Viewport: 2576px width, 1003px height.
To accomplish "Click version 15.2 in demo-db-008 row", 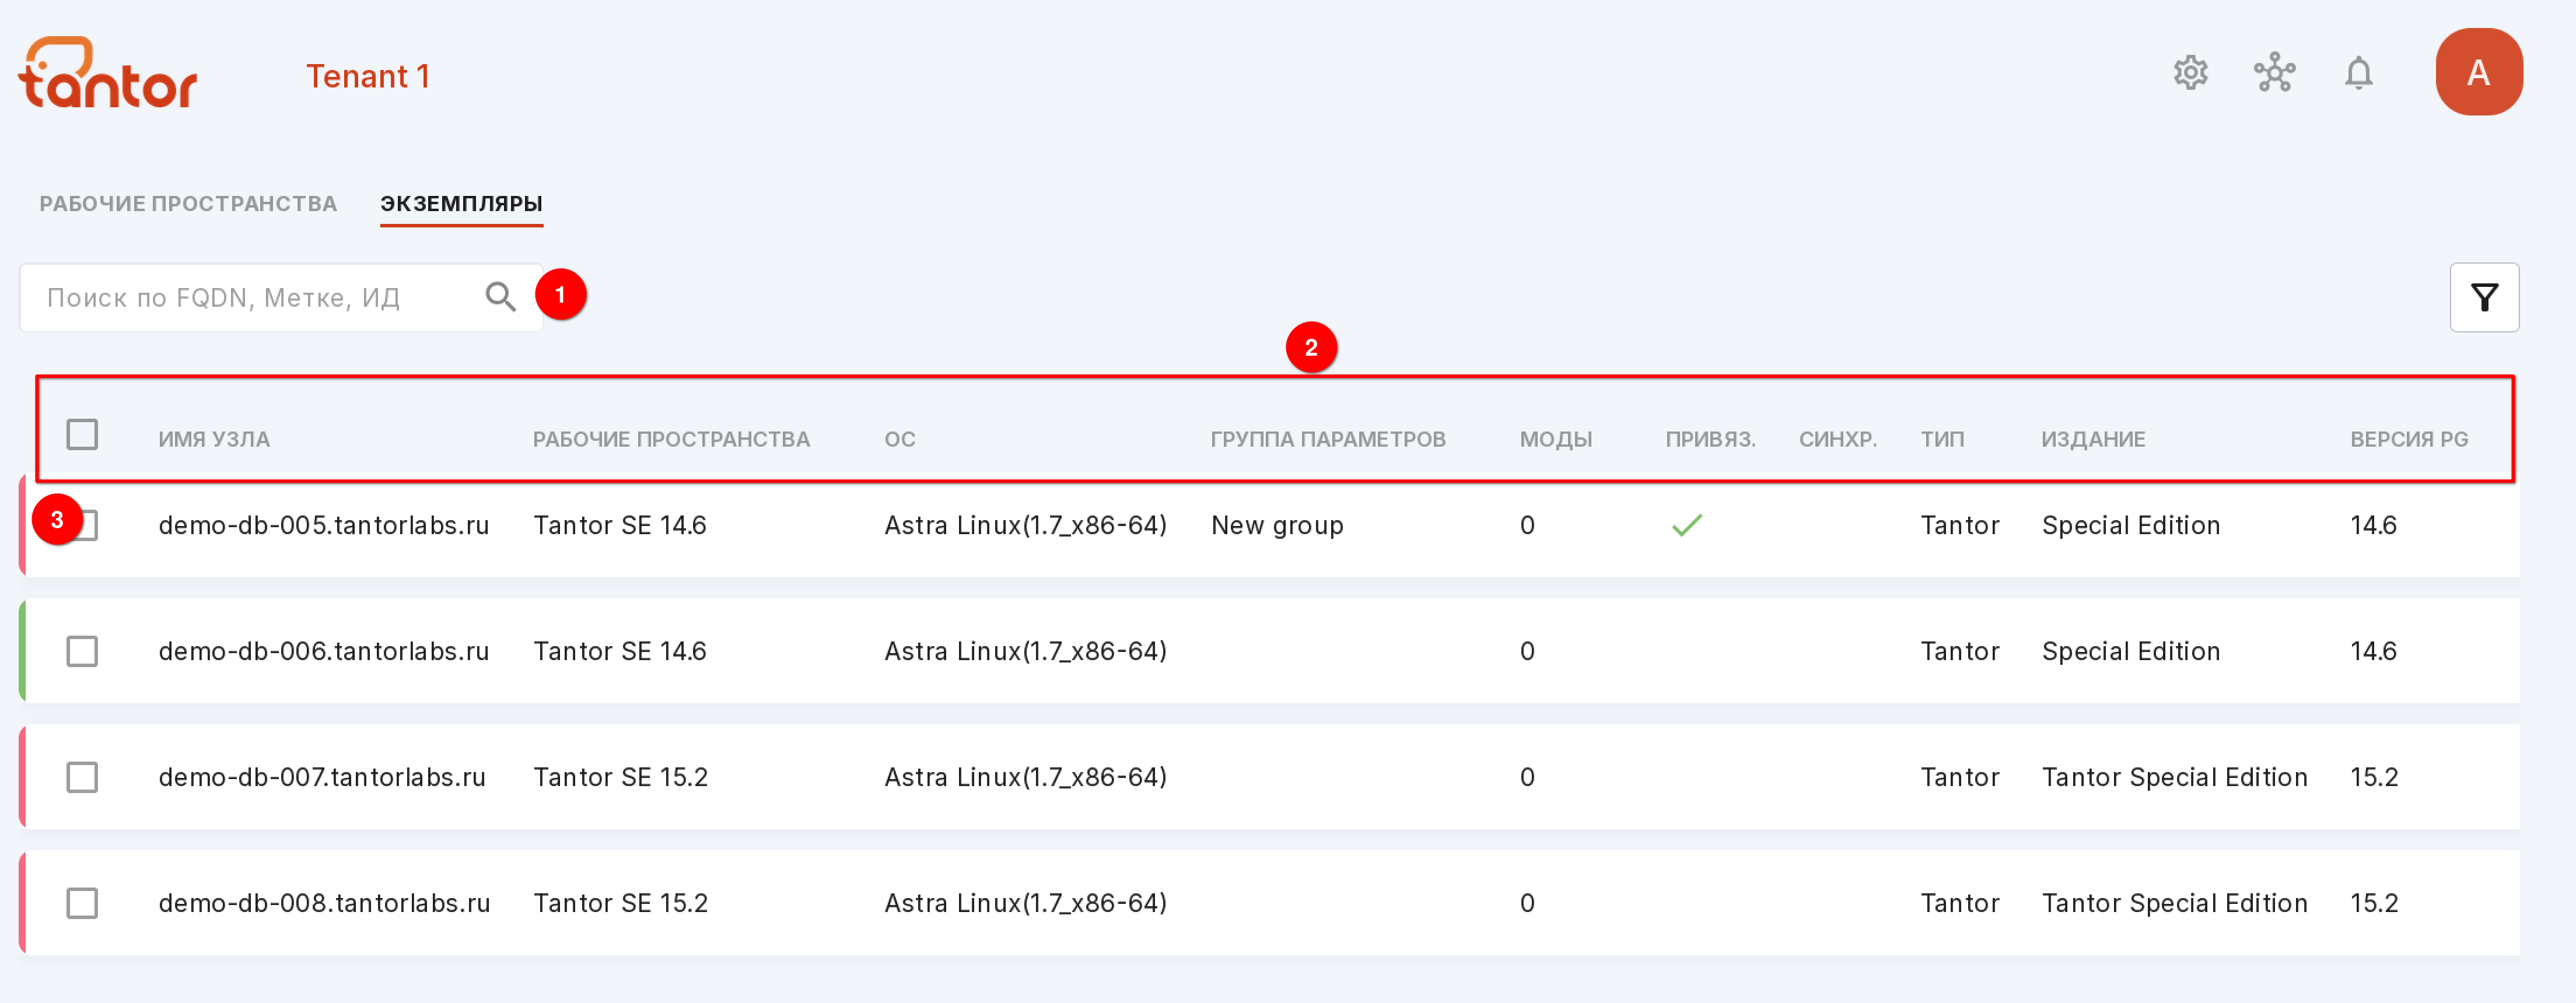I will 2374,903.
